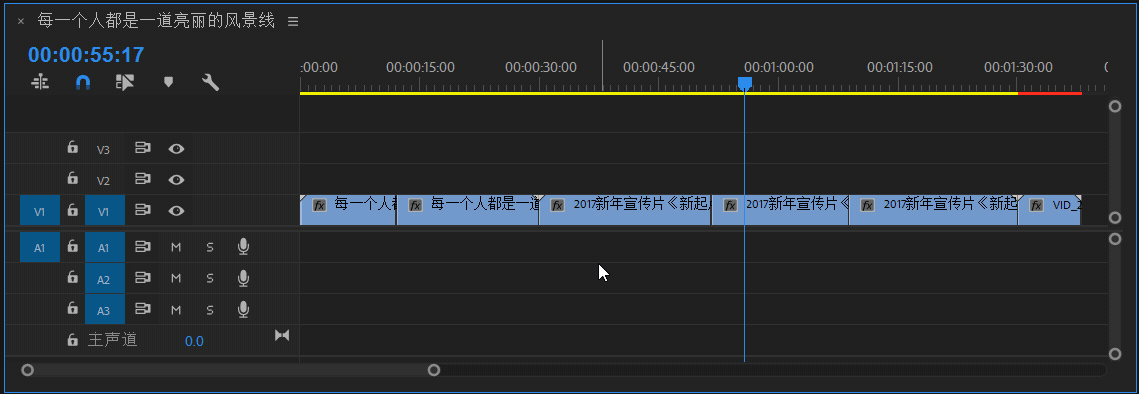
Task: Solo audio track A3
Action: (x=210, y=310)
